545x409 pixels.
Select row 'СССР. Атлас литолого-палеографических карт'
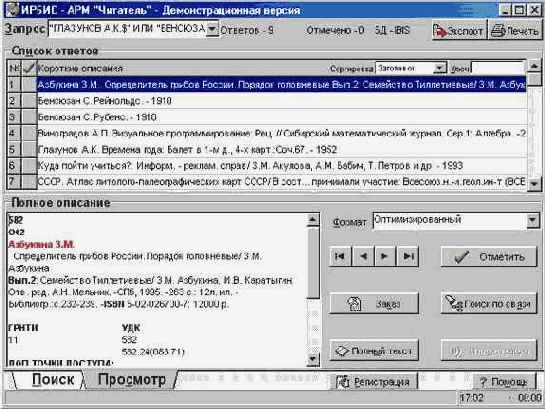[x=282, y=182]
